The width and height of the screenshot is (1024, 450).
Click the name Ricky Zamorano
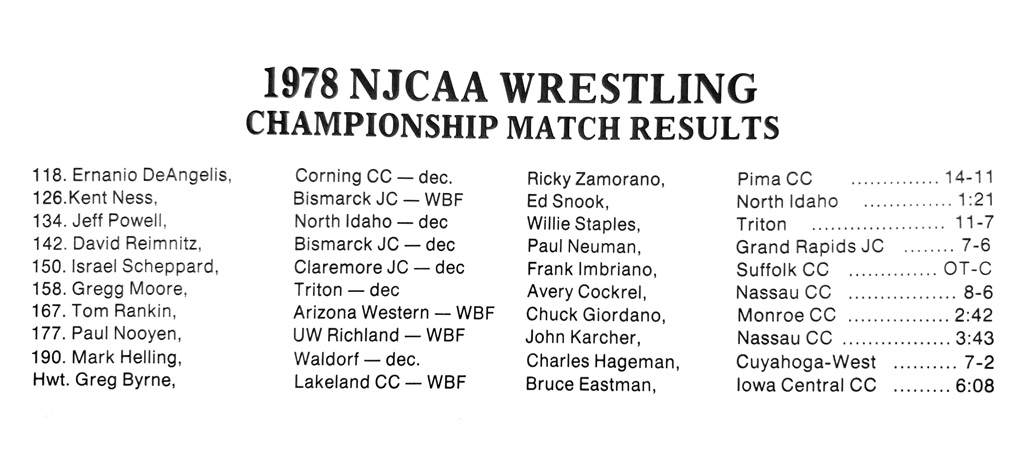594,179
